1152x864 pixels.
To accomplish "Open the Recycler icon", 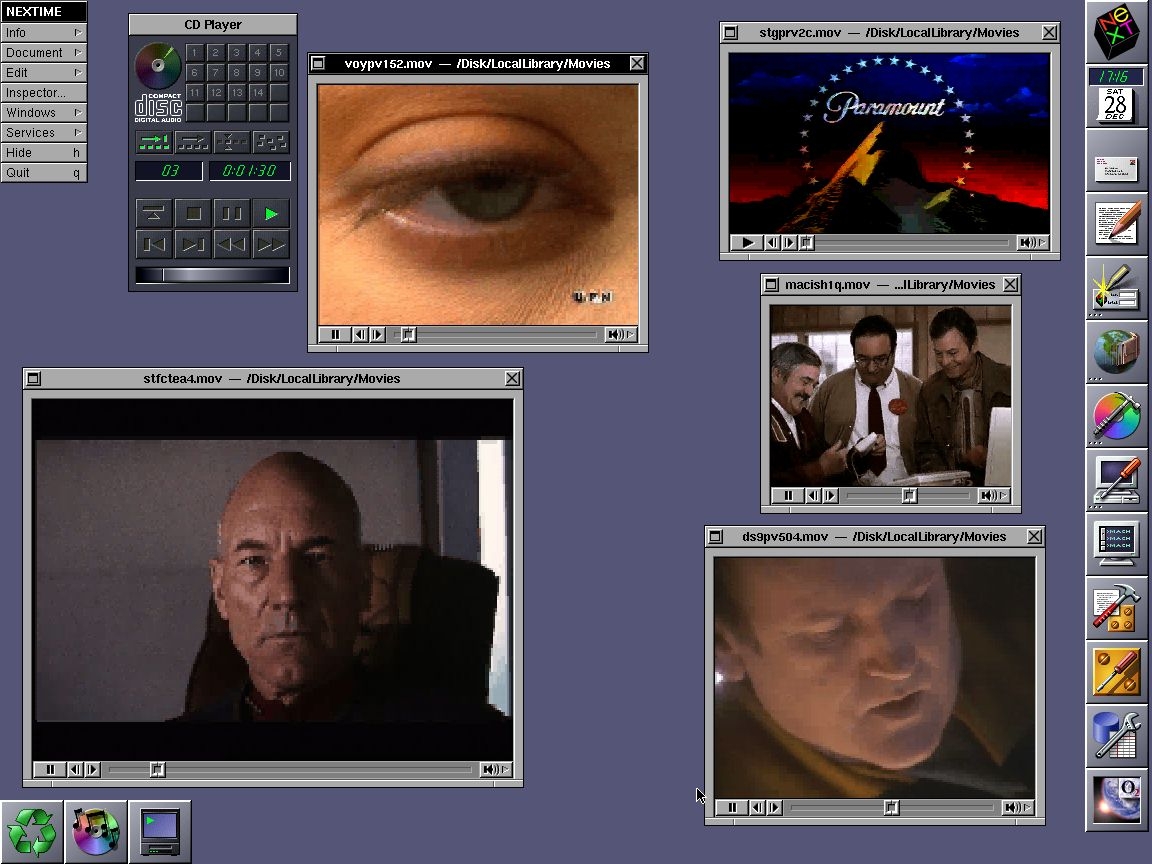I will 32,832.
